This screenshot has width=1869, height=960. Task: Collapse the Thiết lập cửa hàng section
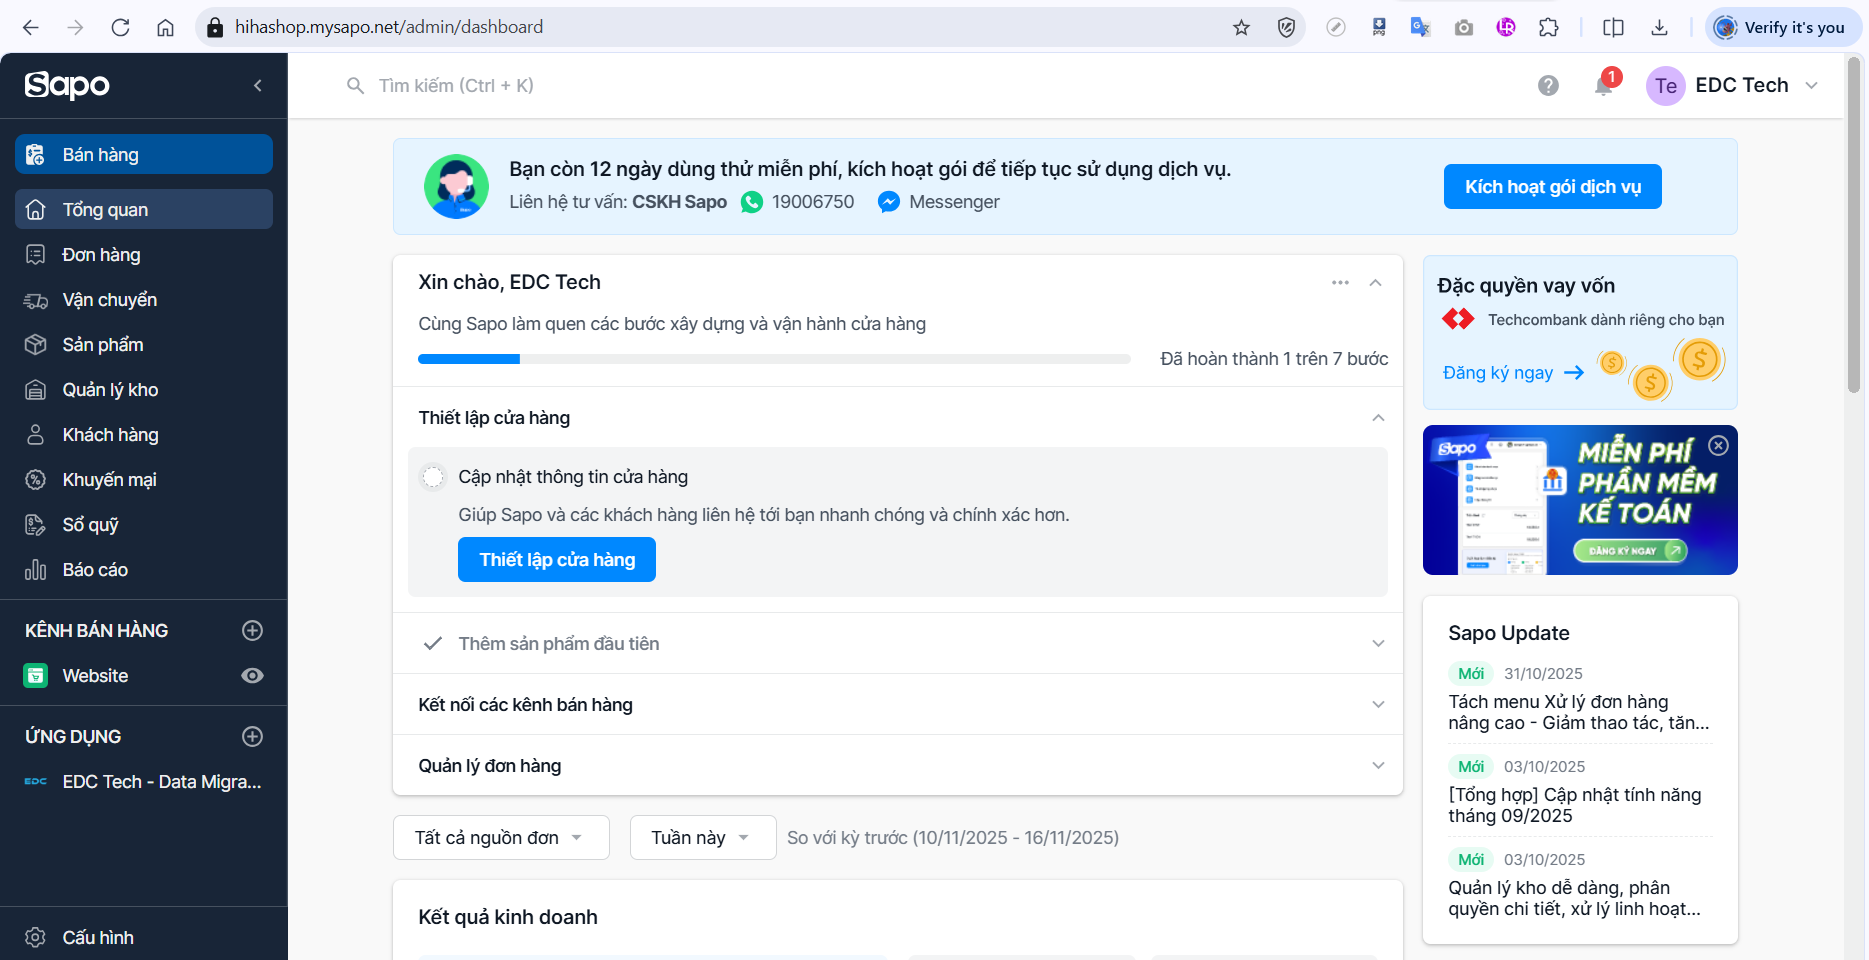pos(1378,418)
